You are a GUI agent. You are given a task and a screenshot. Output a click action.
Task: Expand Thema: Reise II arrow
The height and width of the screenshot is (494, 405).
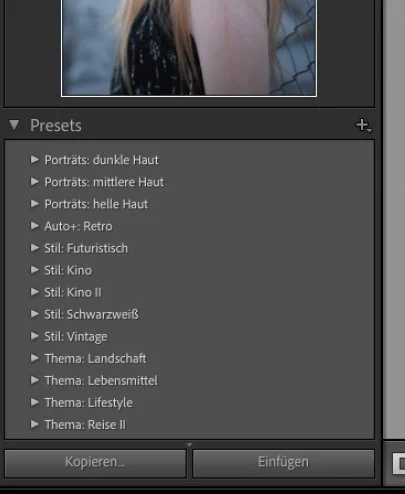pyautogui.click(x=35, y=424)
